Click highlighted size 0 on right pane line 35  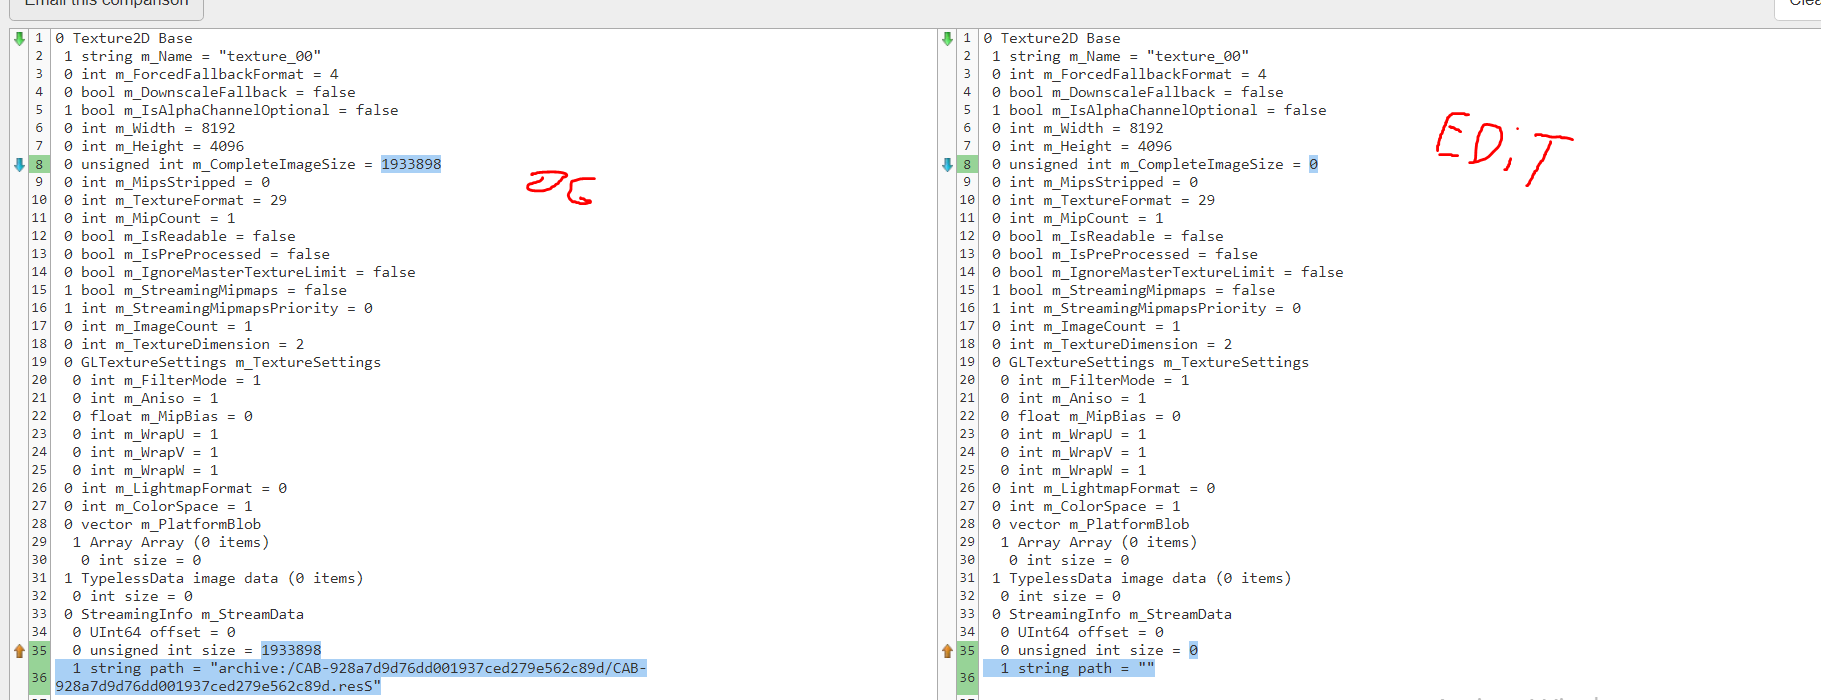click(x=1193, y=650)
